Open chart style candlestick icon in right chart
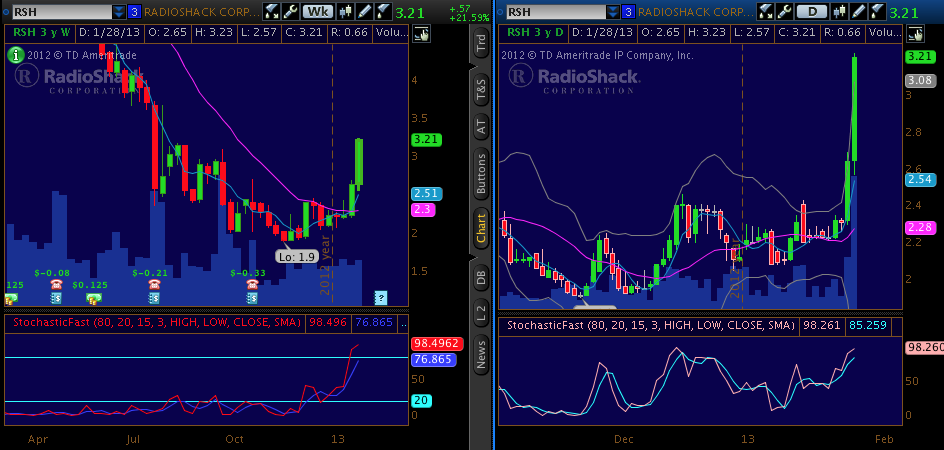The image size is (944, 450). pos(839,11)
